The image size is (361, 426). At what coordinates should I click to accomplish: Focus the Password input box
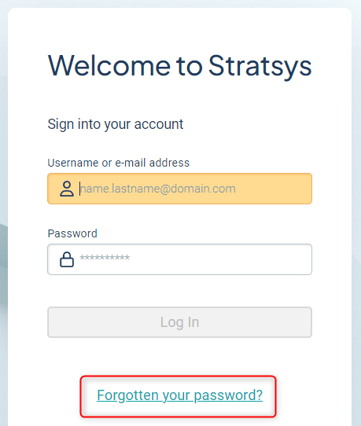click(x=180, y=259)
